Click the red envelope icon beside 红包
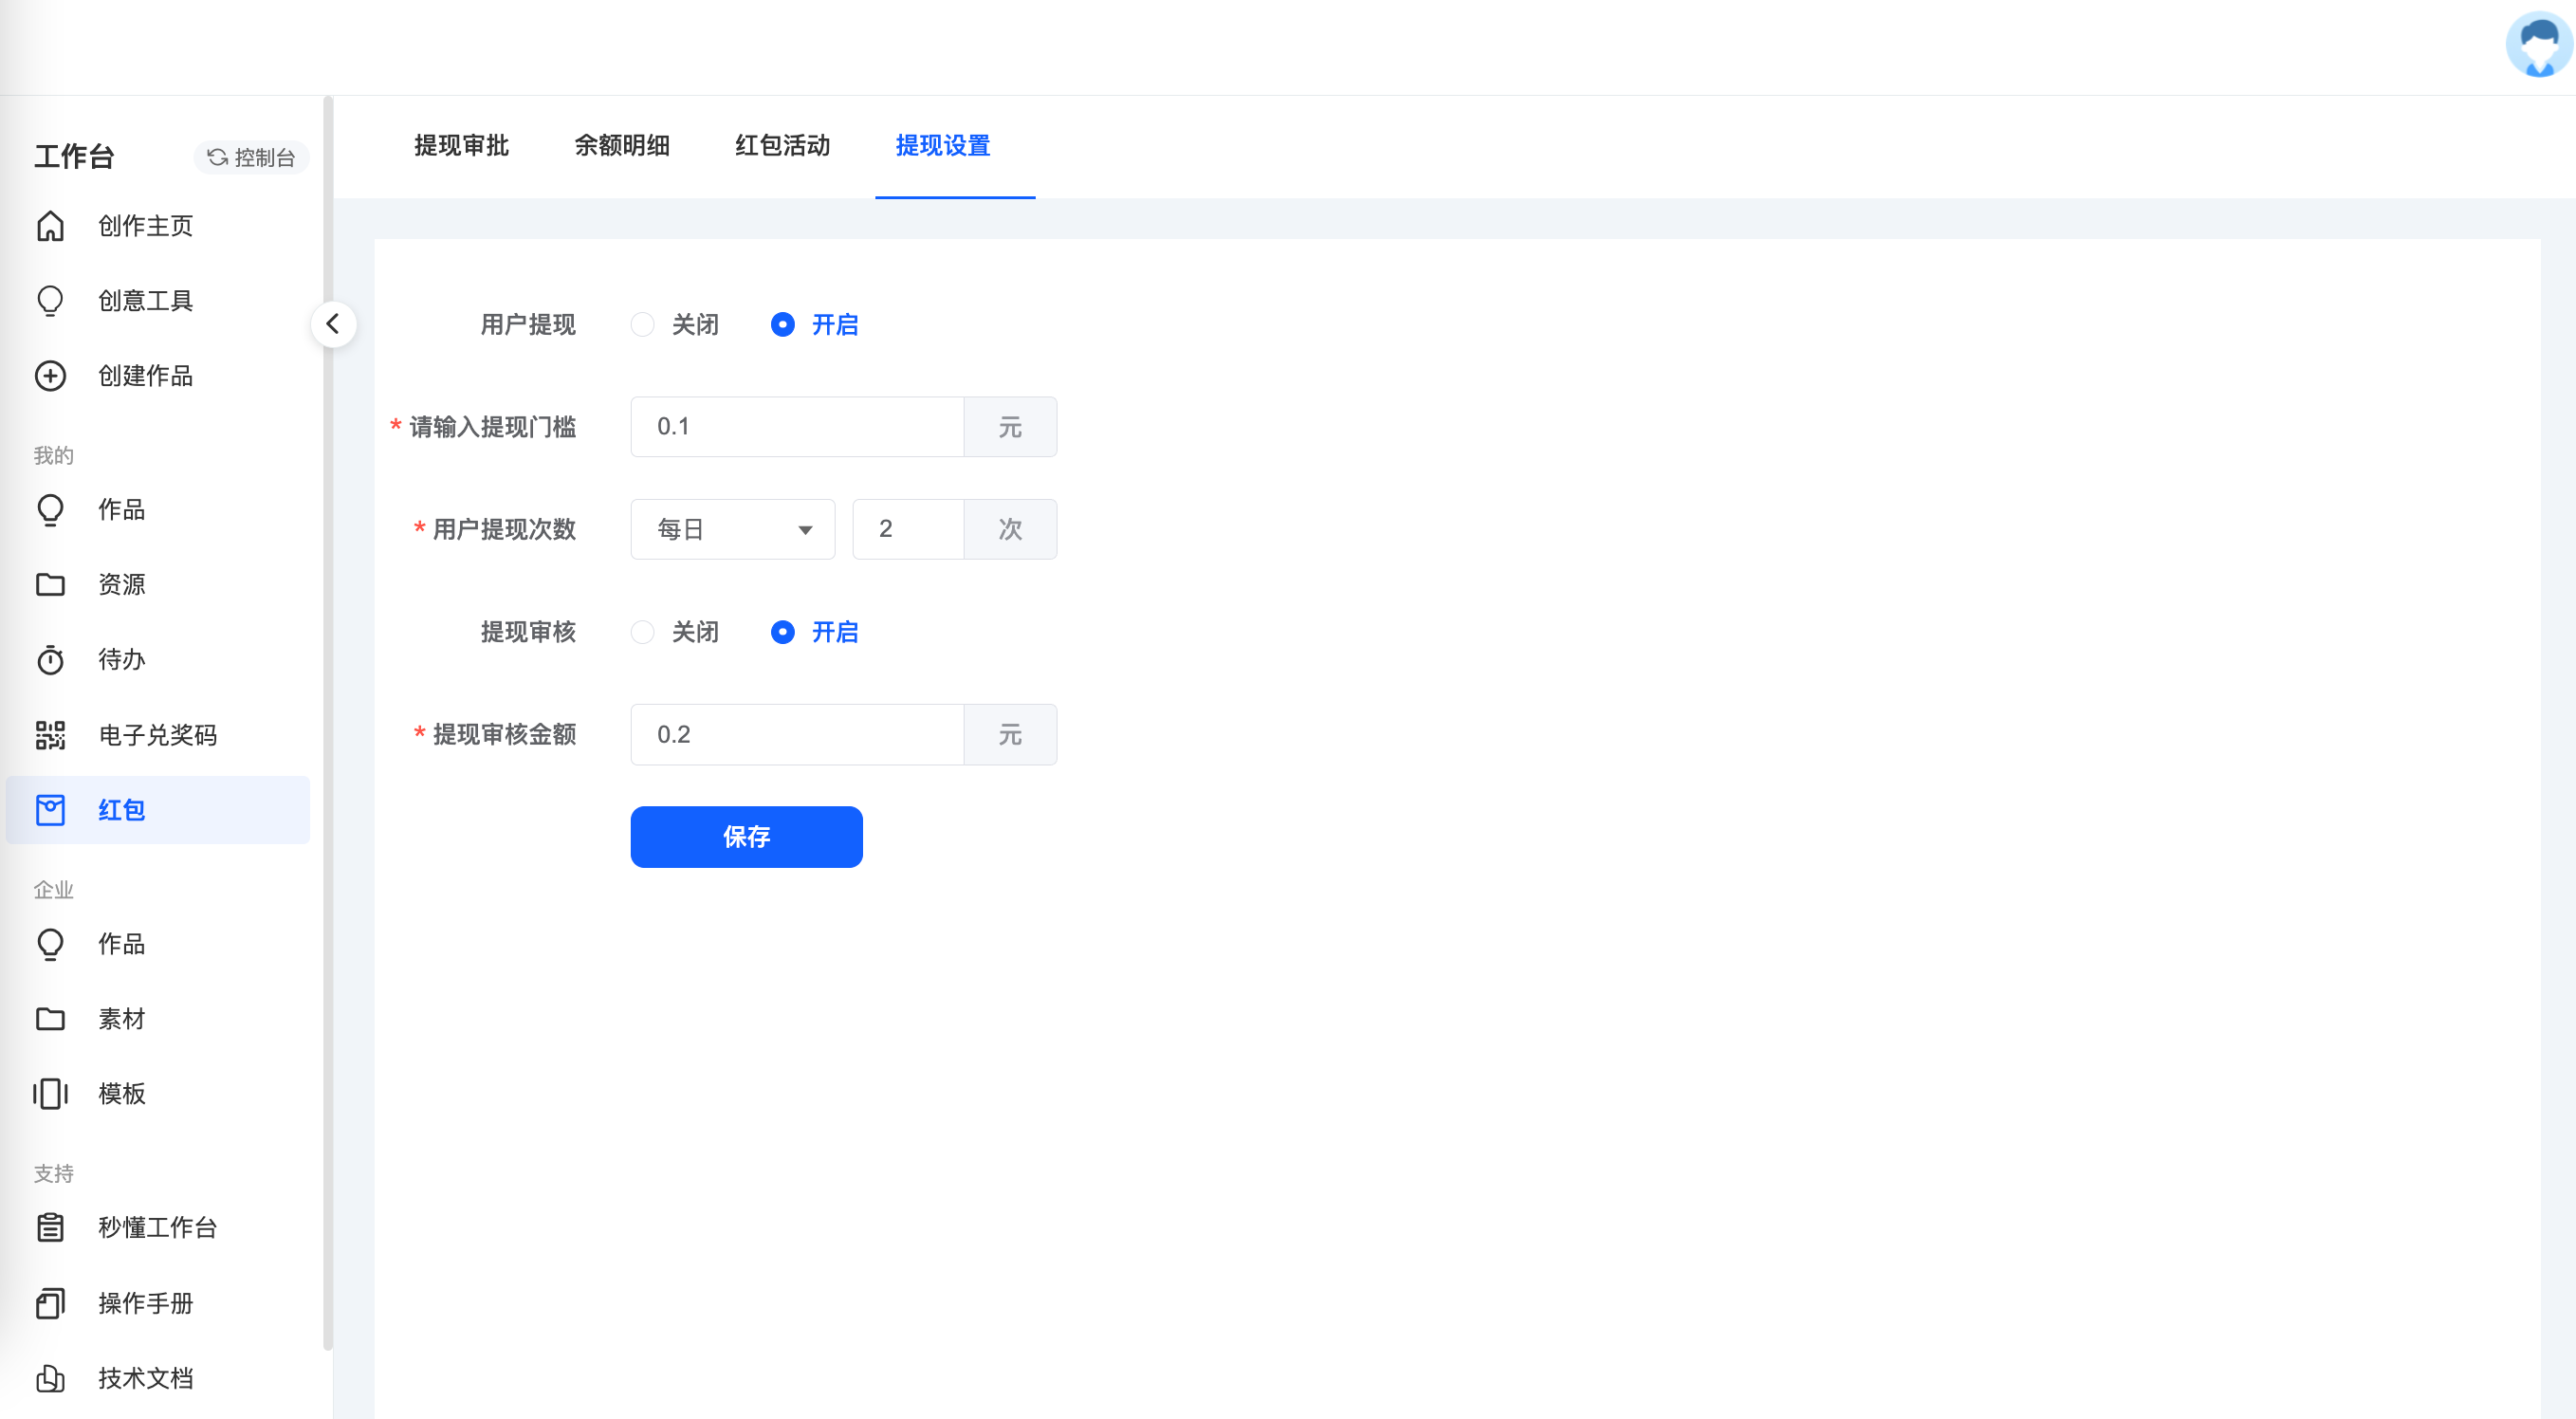This screenshot has width=2576, height=1419. pyautogui.click(x=50, y=810)
